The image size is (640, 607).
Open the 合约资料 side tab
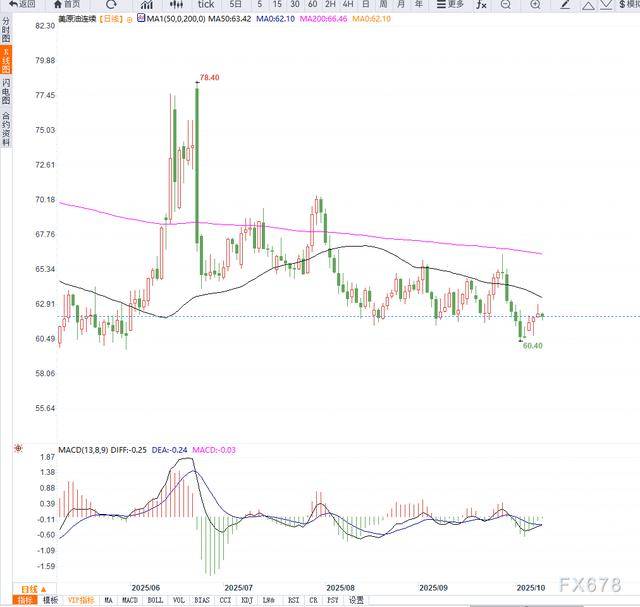coord(6,127)
